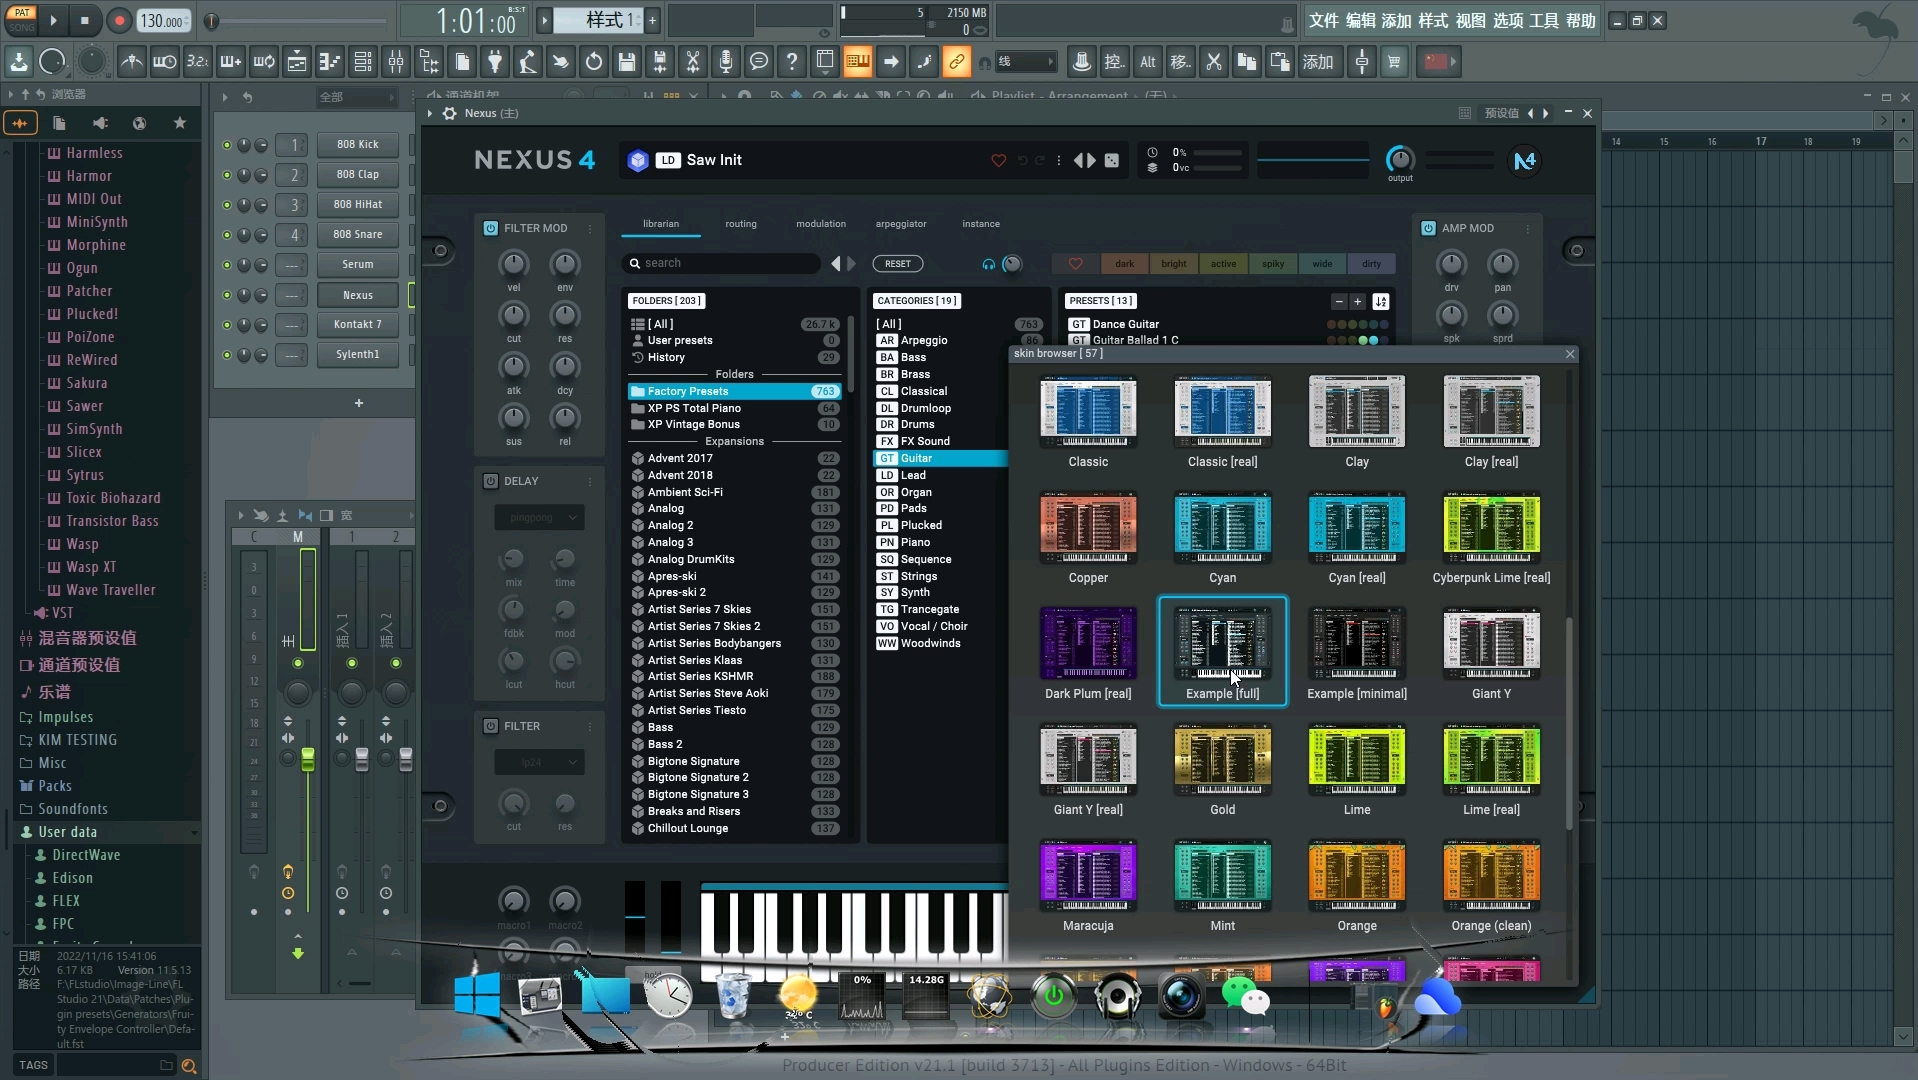1918x1080 pixels.
Task: Open the playlist view icon
Action: 297,62
